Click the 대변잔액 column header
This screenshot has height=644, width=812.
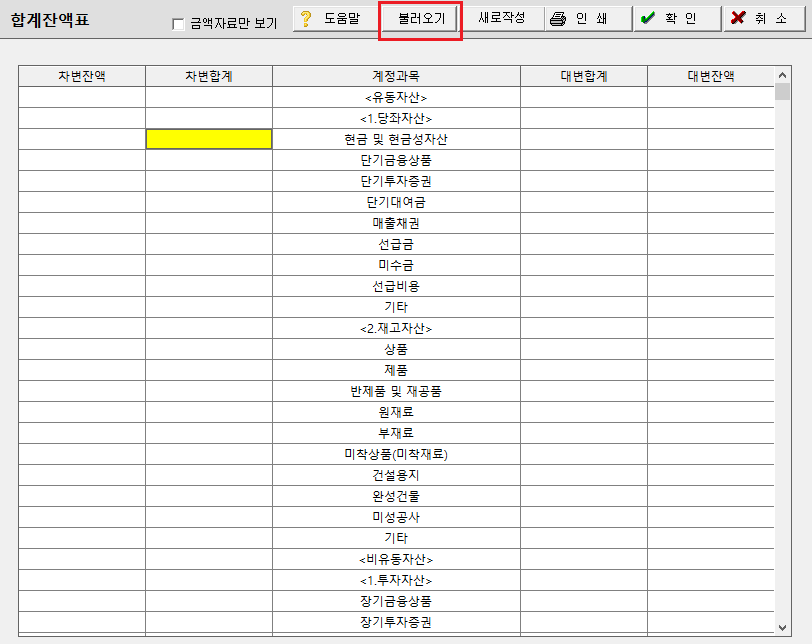click(710, 76)
